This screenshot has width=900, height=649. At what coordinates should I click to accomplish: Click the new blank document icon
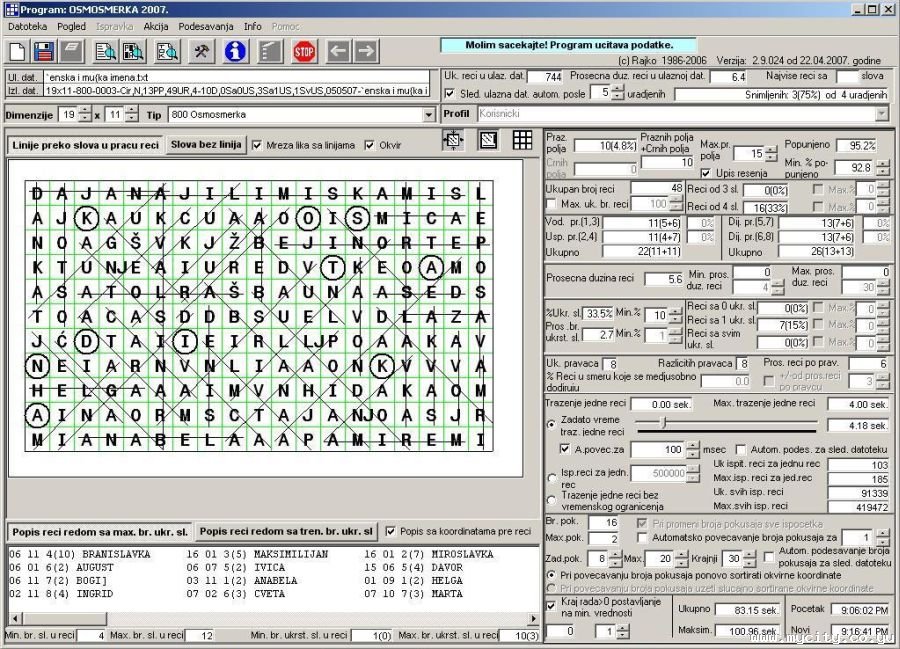point(16,51)
